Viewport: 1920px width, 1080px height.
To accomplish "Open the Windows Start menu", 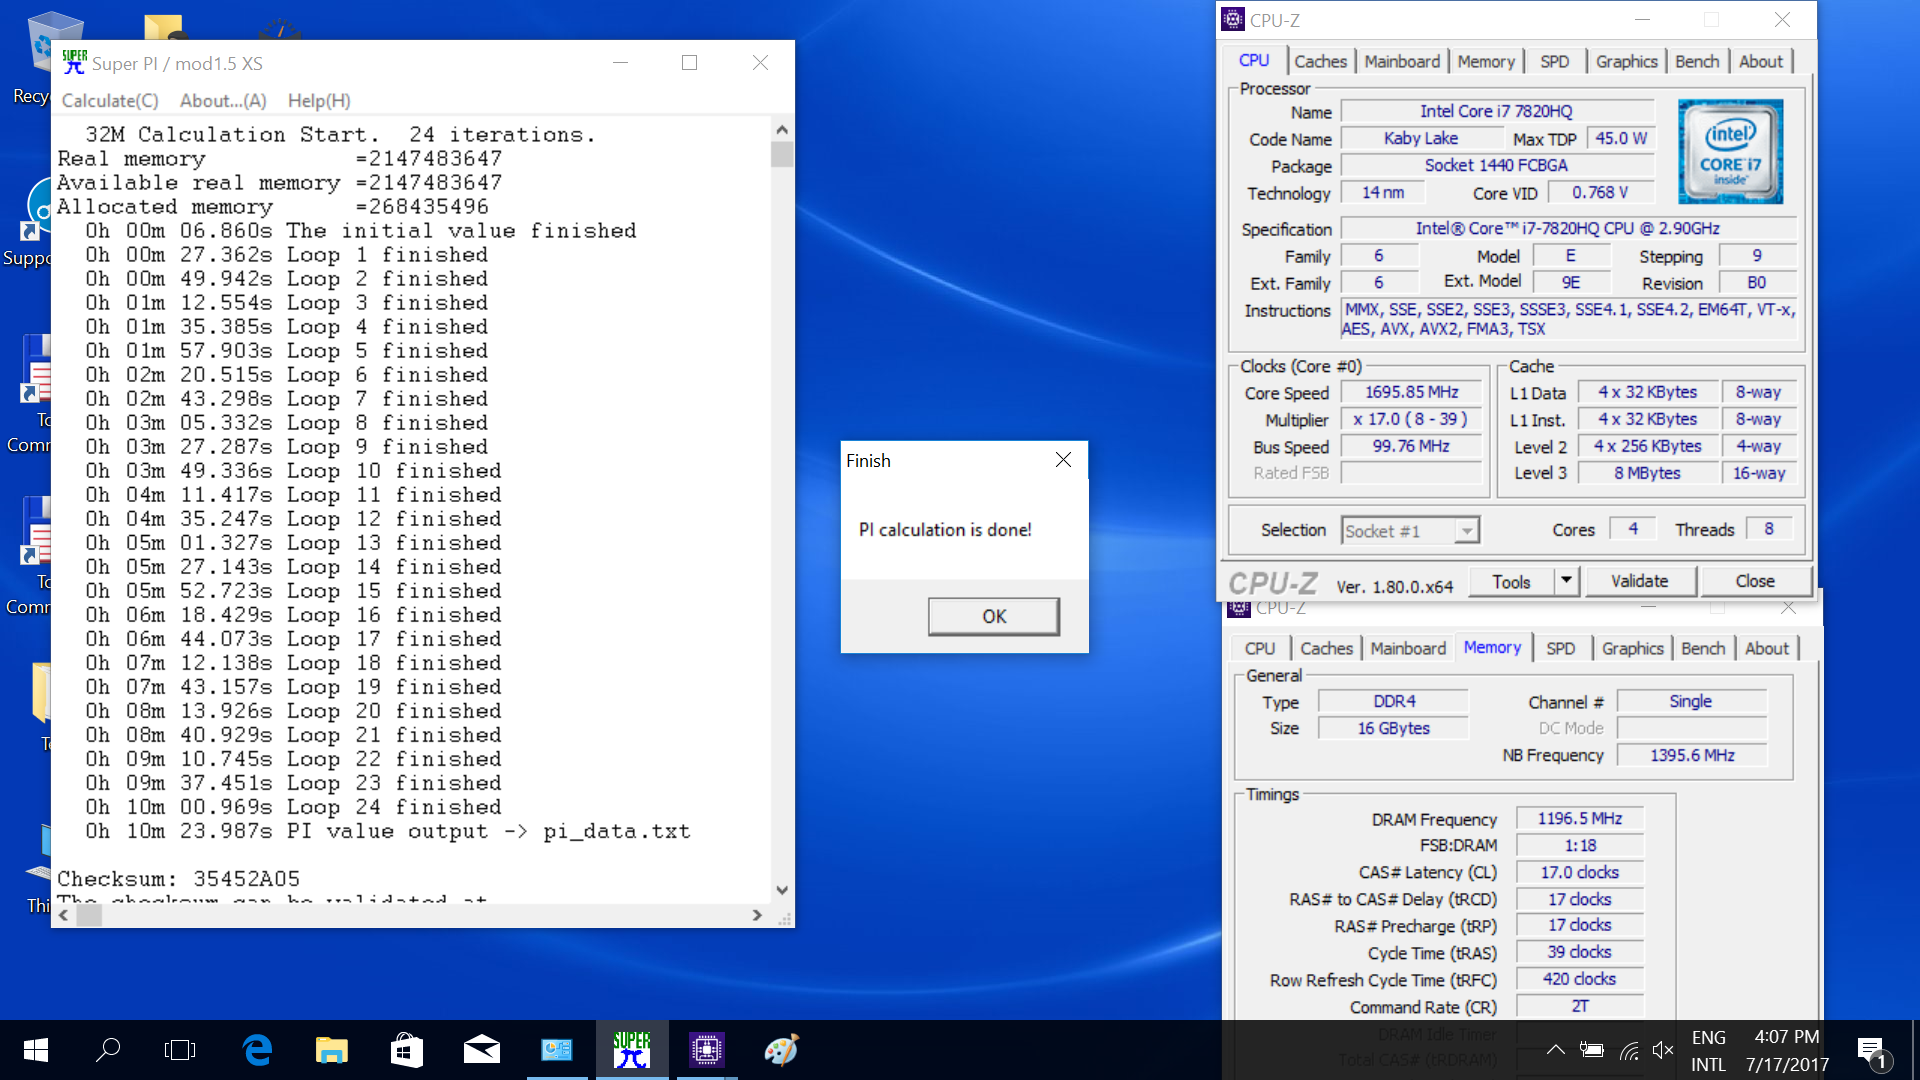I will click(x=36, y=1050).
